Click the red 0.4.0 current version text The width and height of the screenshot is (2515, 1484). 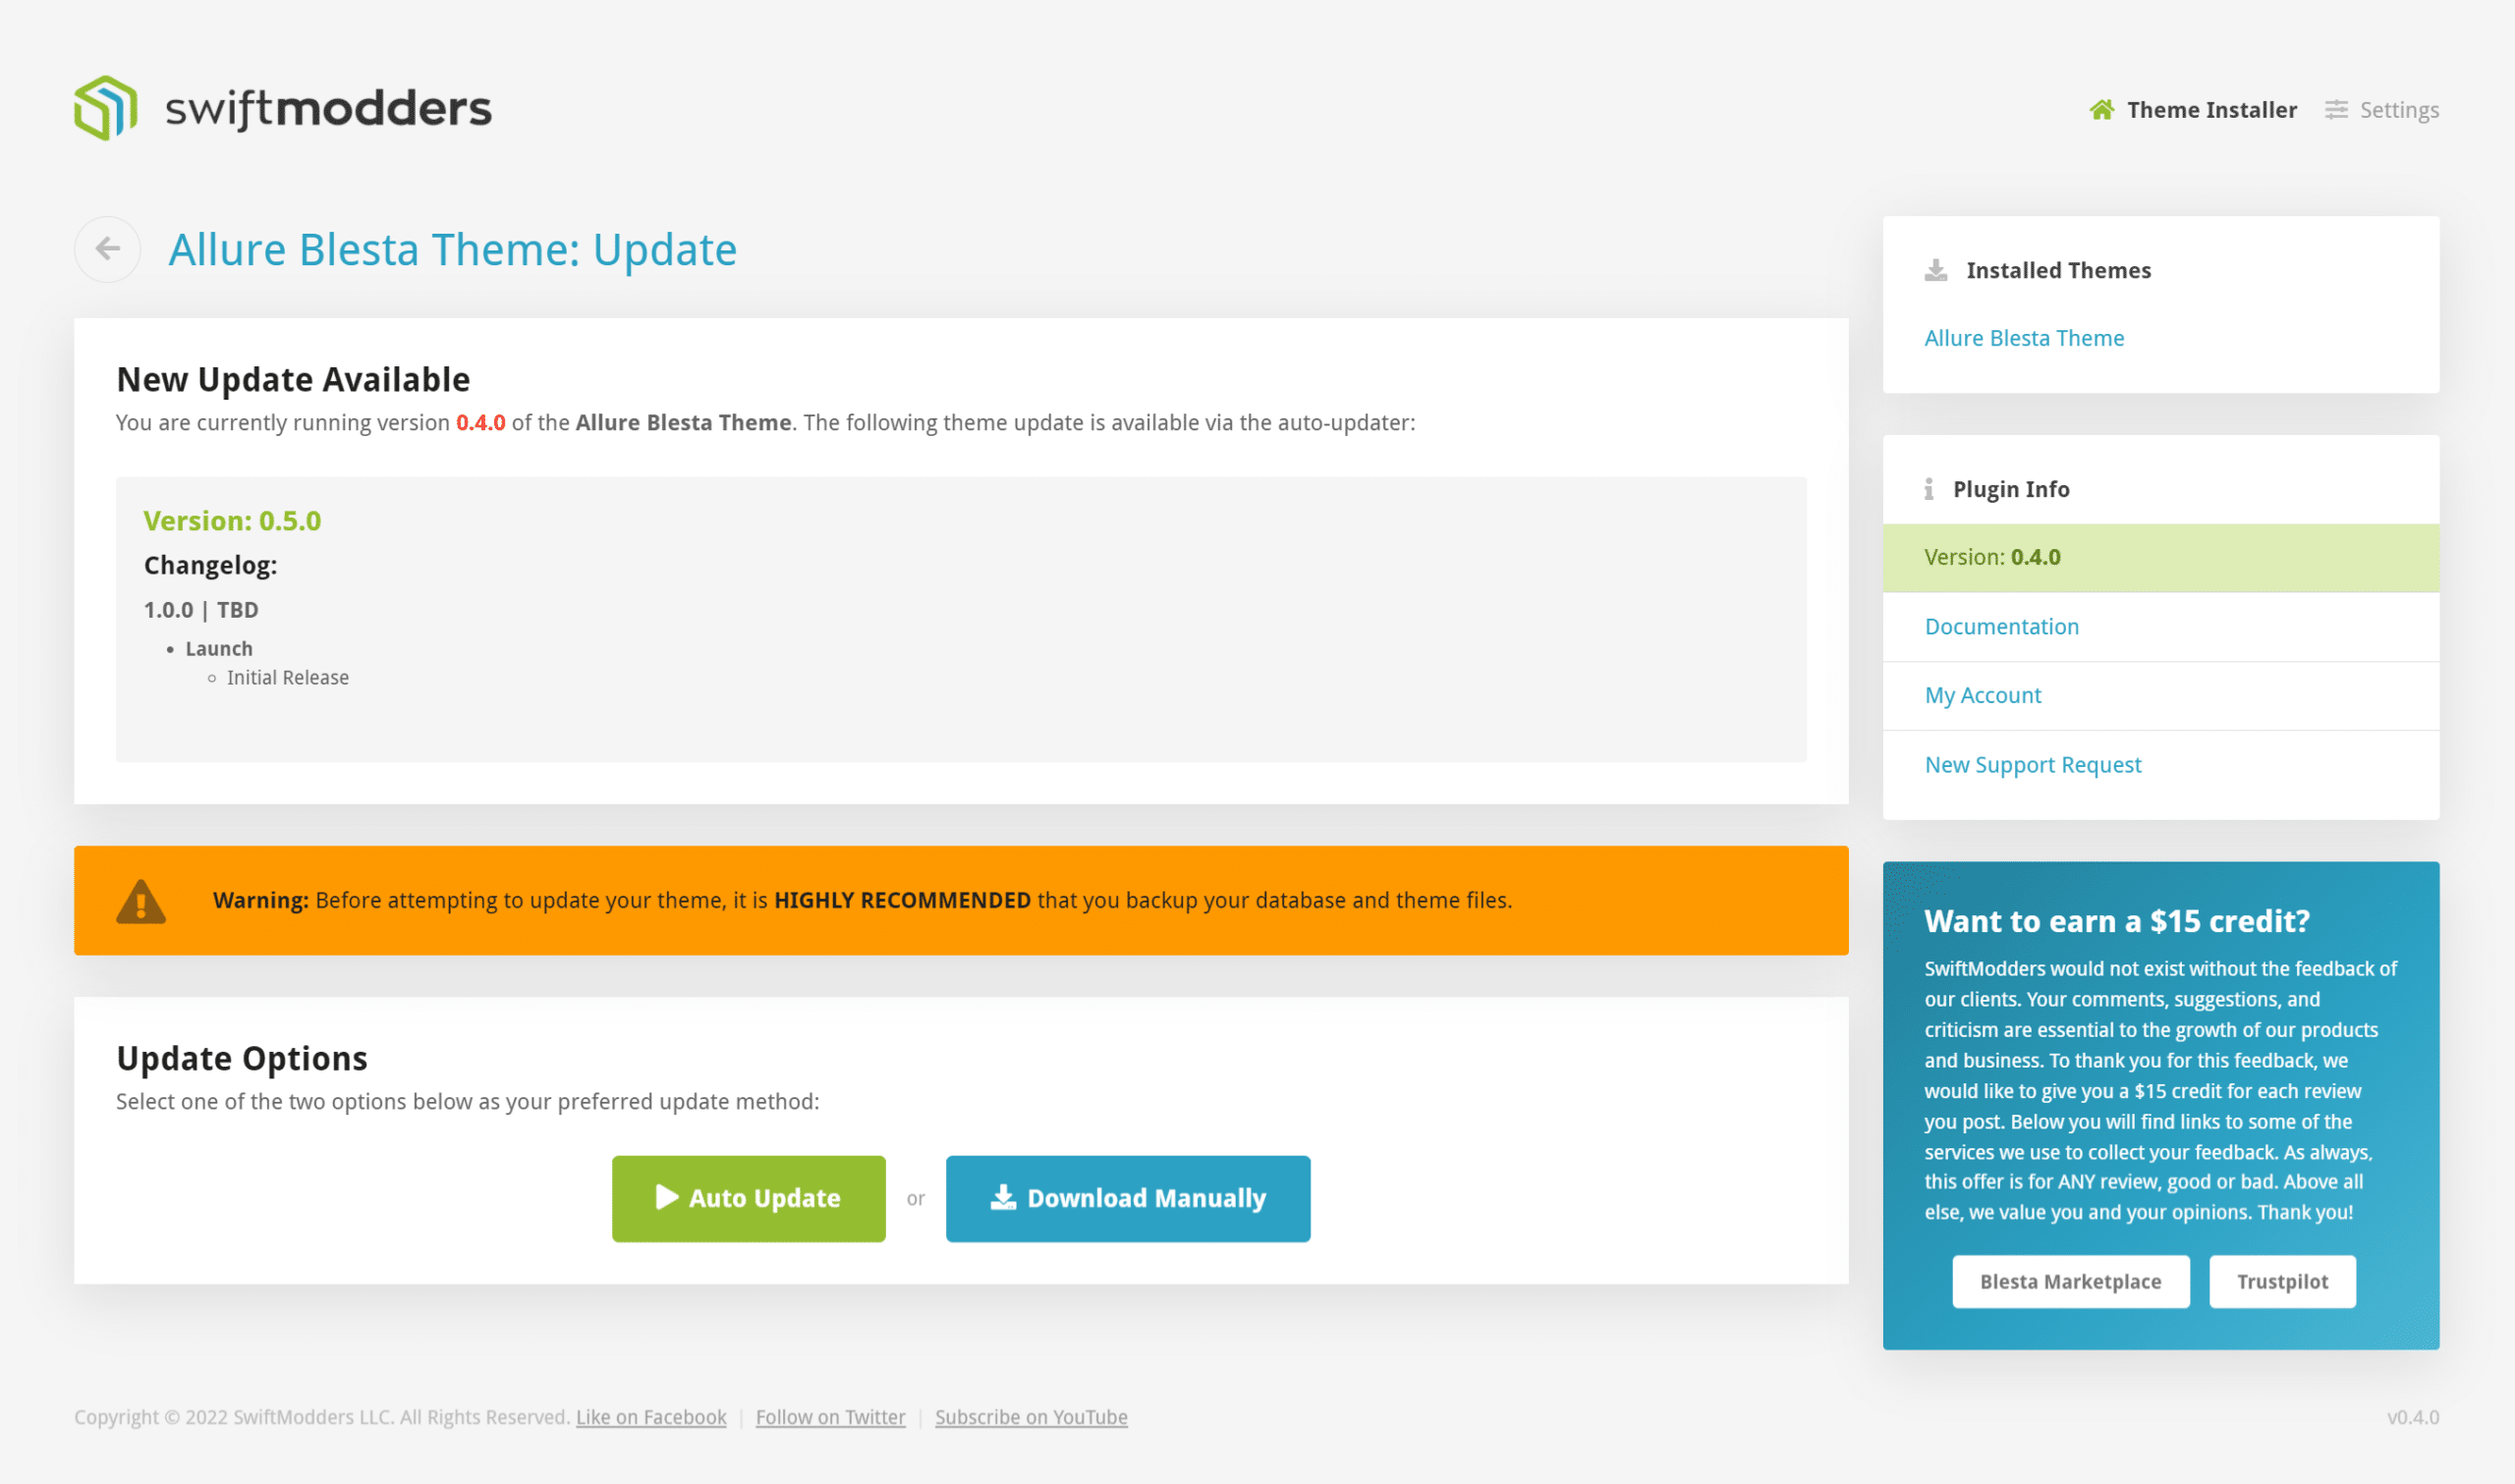click(x=481, y=423)
